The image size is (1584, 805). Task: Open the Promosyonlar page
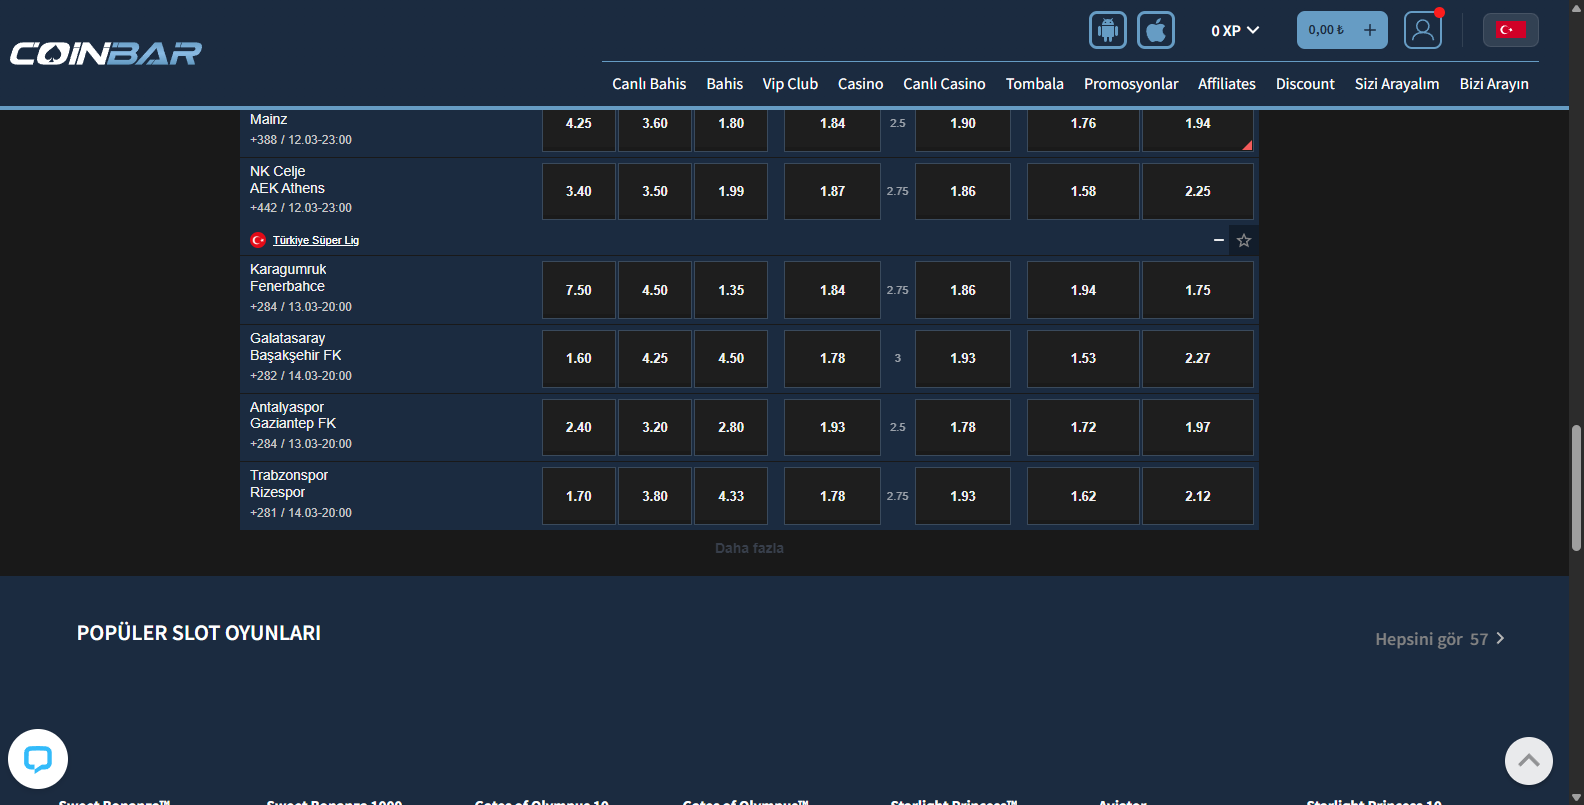click(x=1131, y=84)
